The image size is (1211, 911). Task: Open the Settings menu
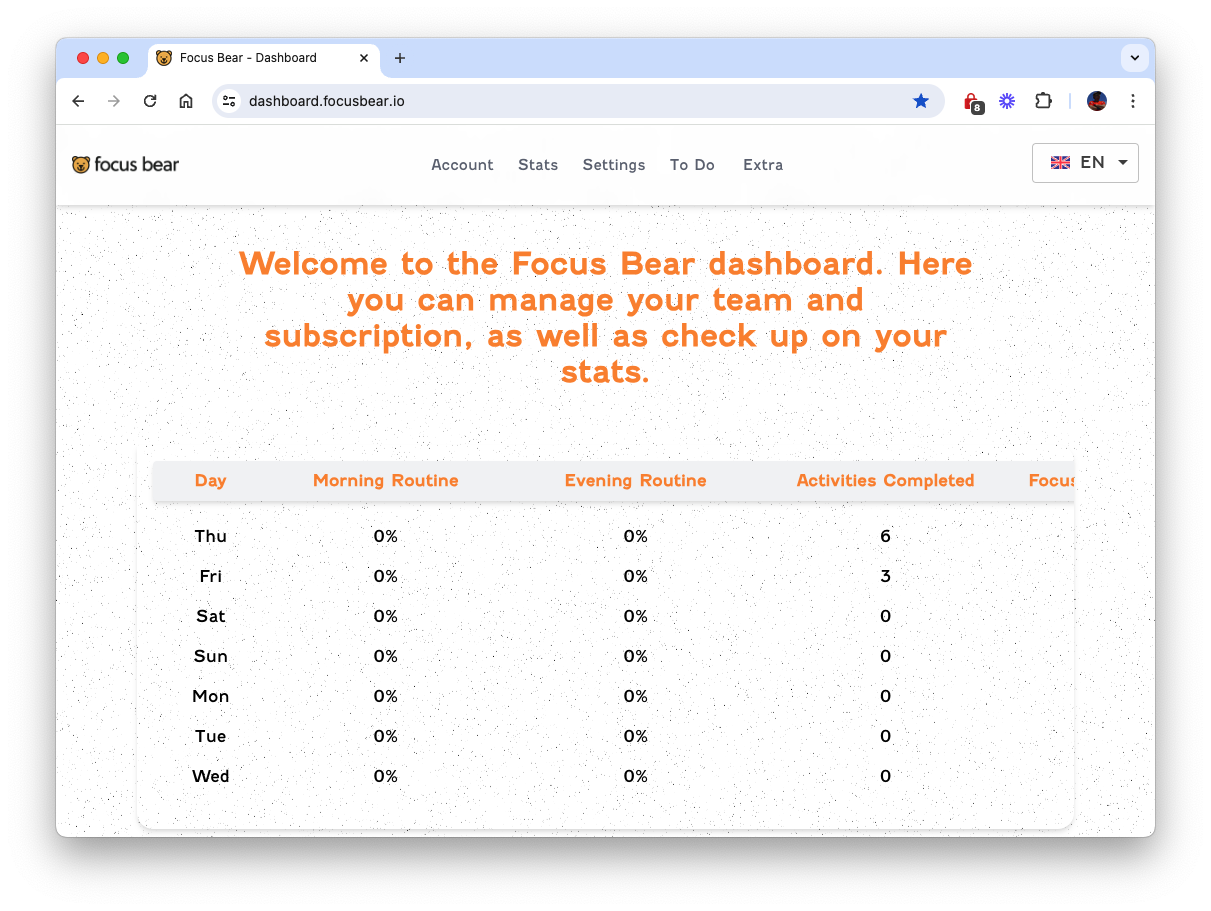[x=614, y=165]
